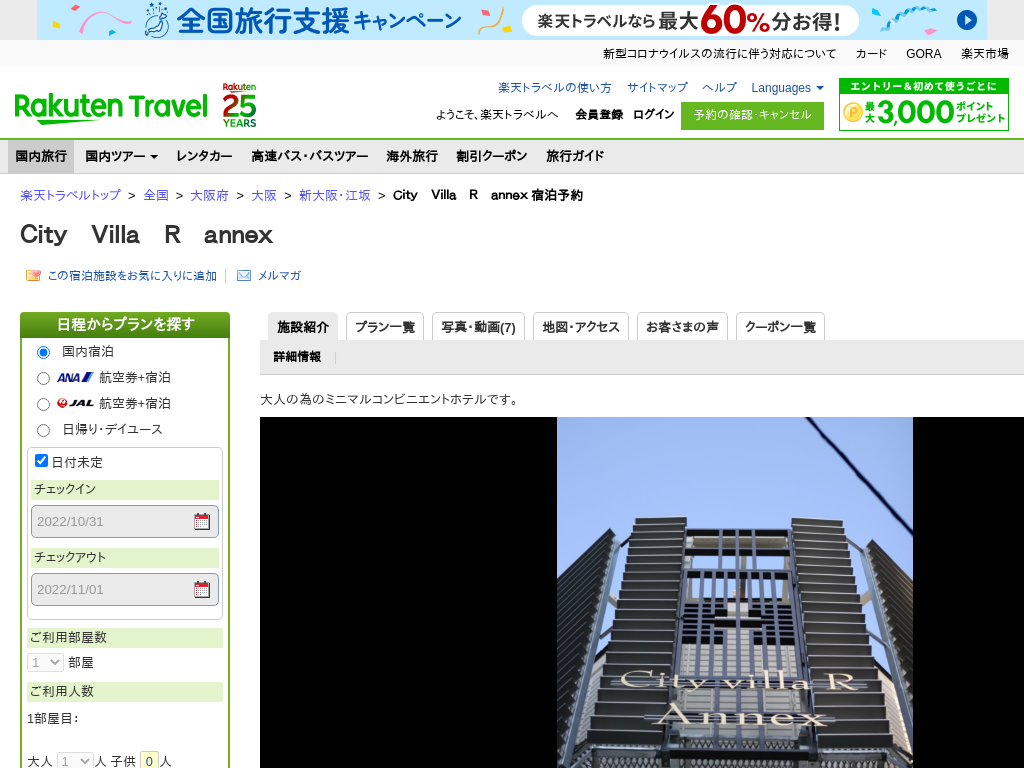Image resolution: width=1024 pixels, height=768 pixels.
Task: Click the ログイン link
Action: tap(653, 114)
